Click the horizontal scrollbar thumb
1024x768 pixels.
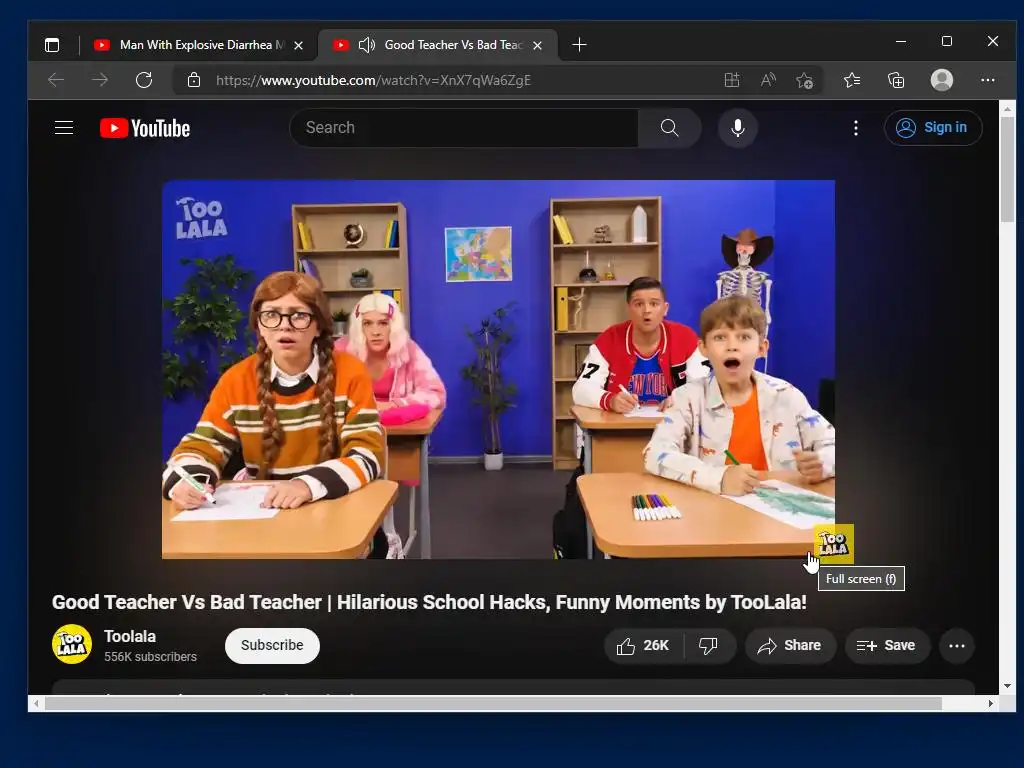point(493,703)
